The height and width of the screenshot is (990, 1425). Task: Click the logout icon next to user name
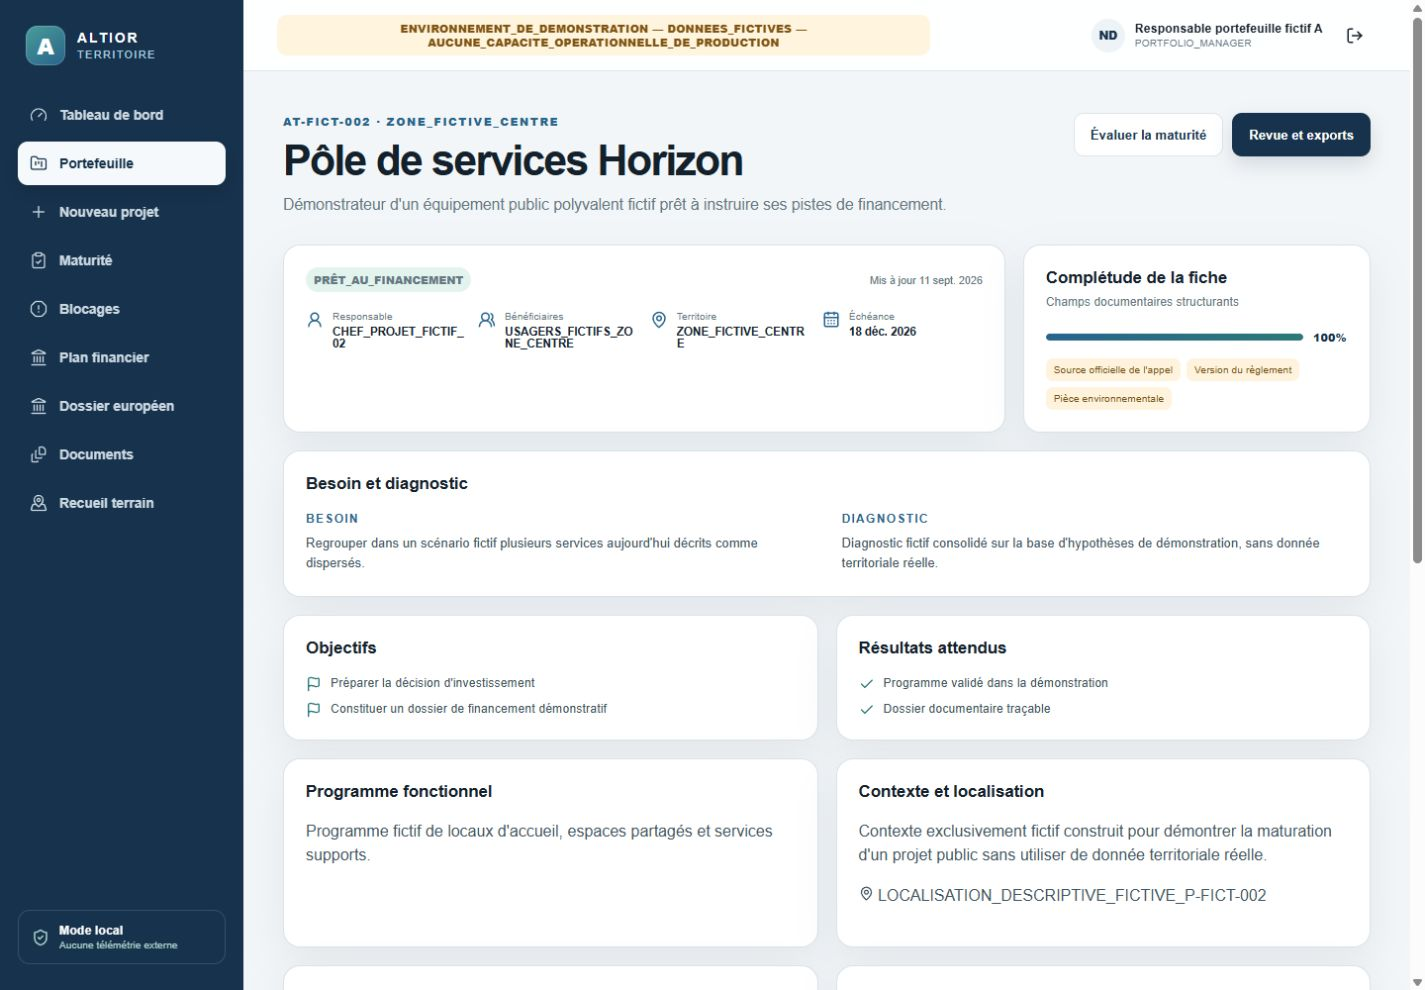click(1355, 36)
